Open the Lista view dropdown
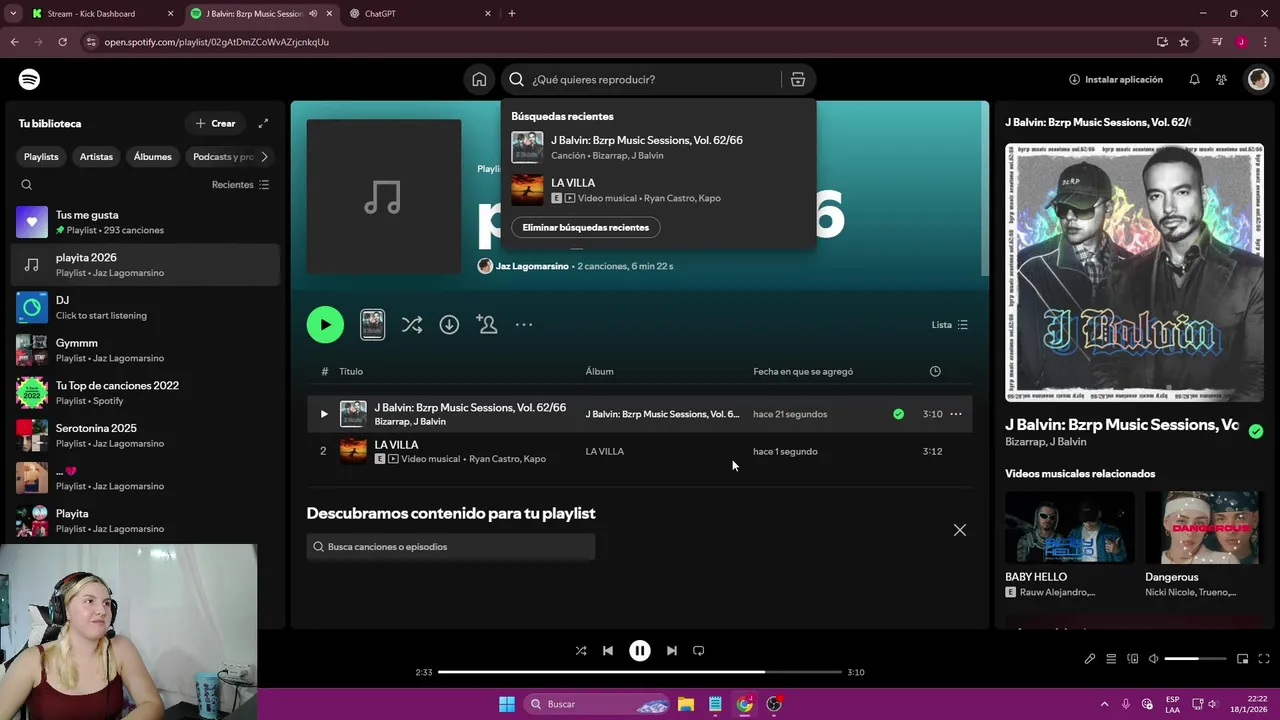This screenshot has width=1280, height=720. (950, 325)
